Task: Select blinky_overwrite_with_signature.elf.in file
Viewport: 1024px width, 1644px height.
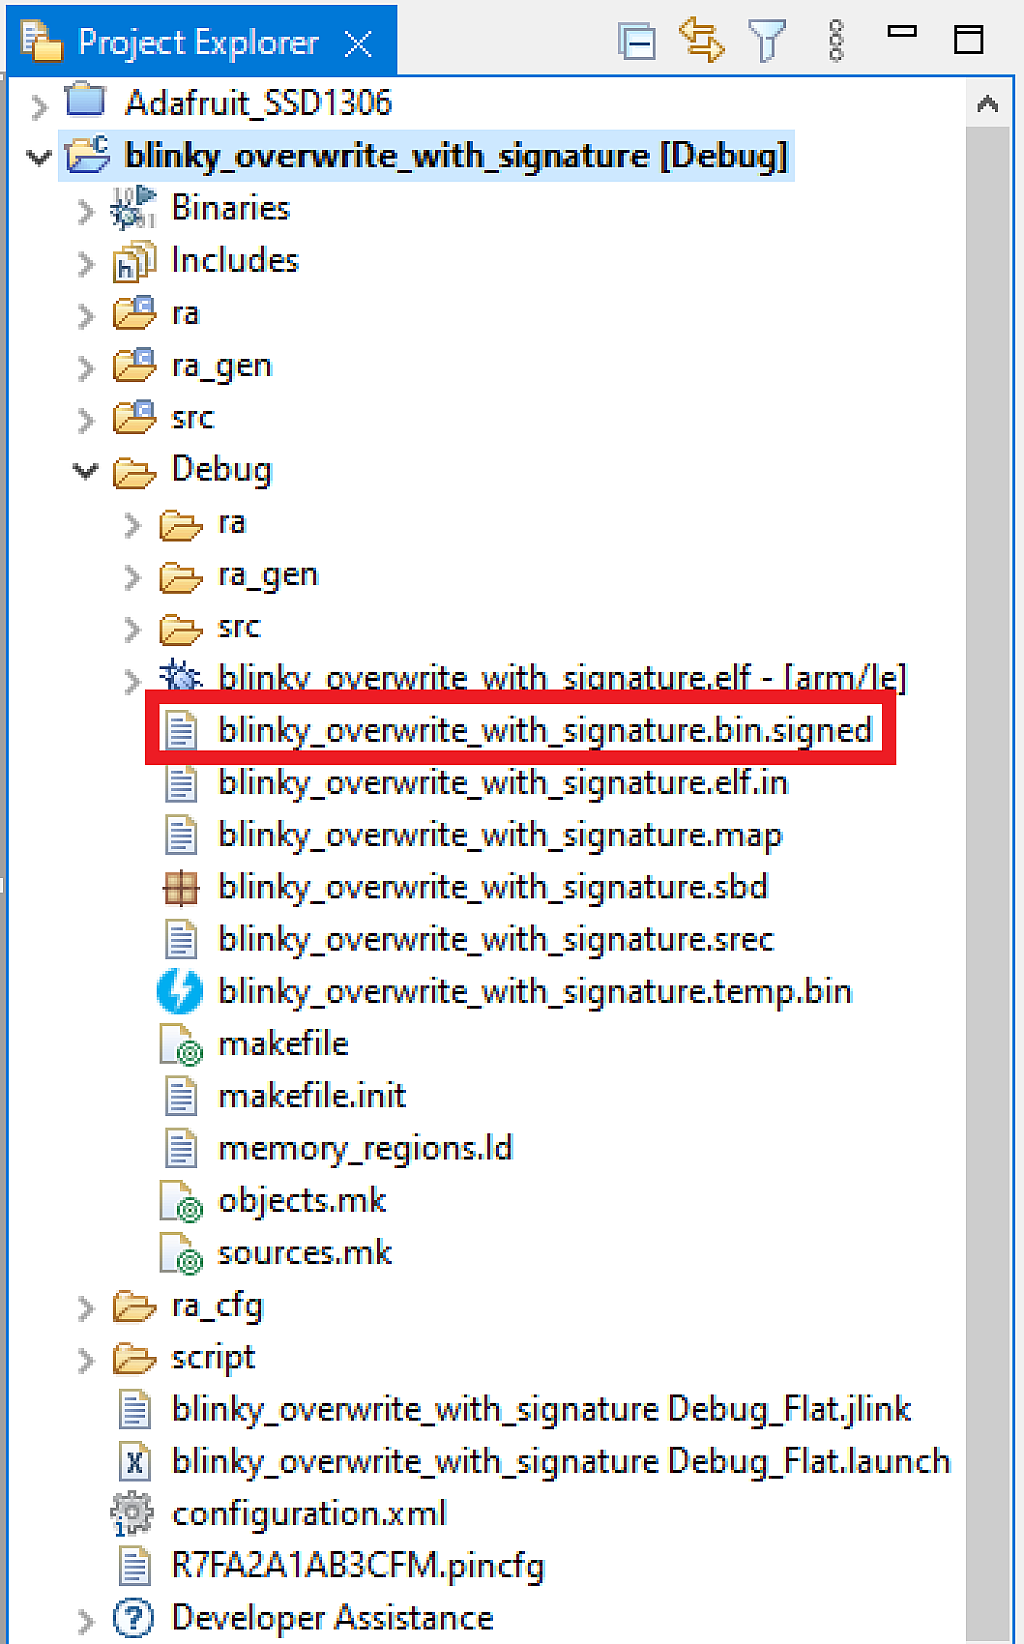Action: [503, 782]
